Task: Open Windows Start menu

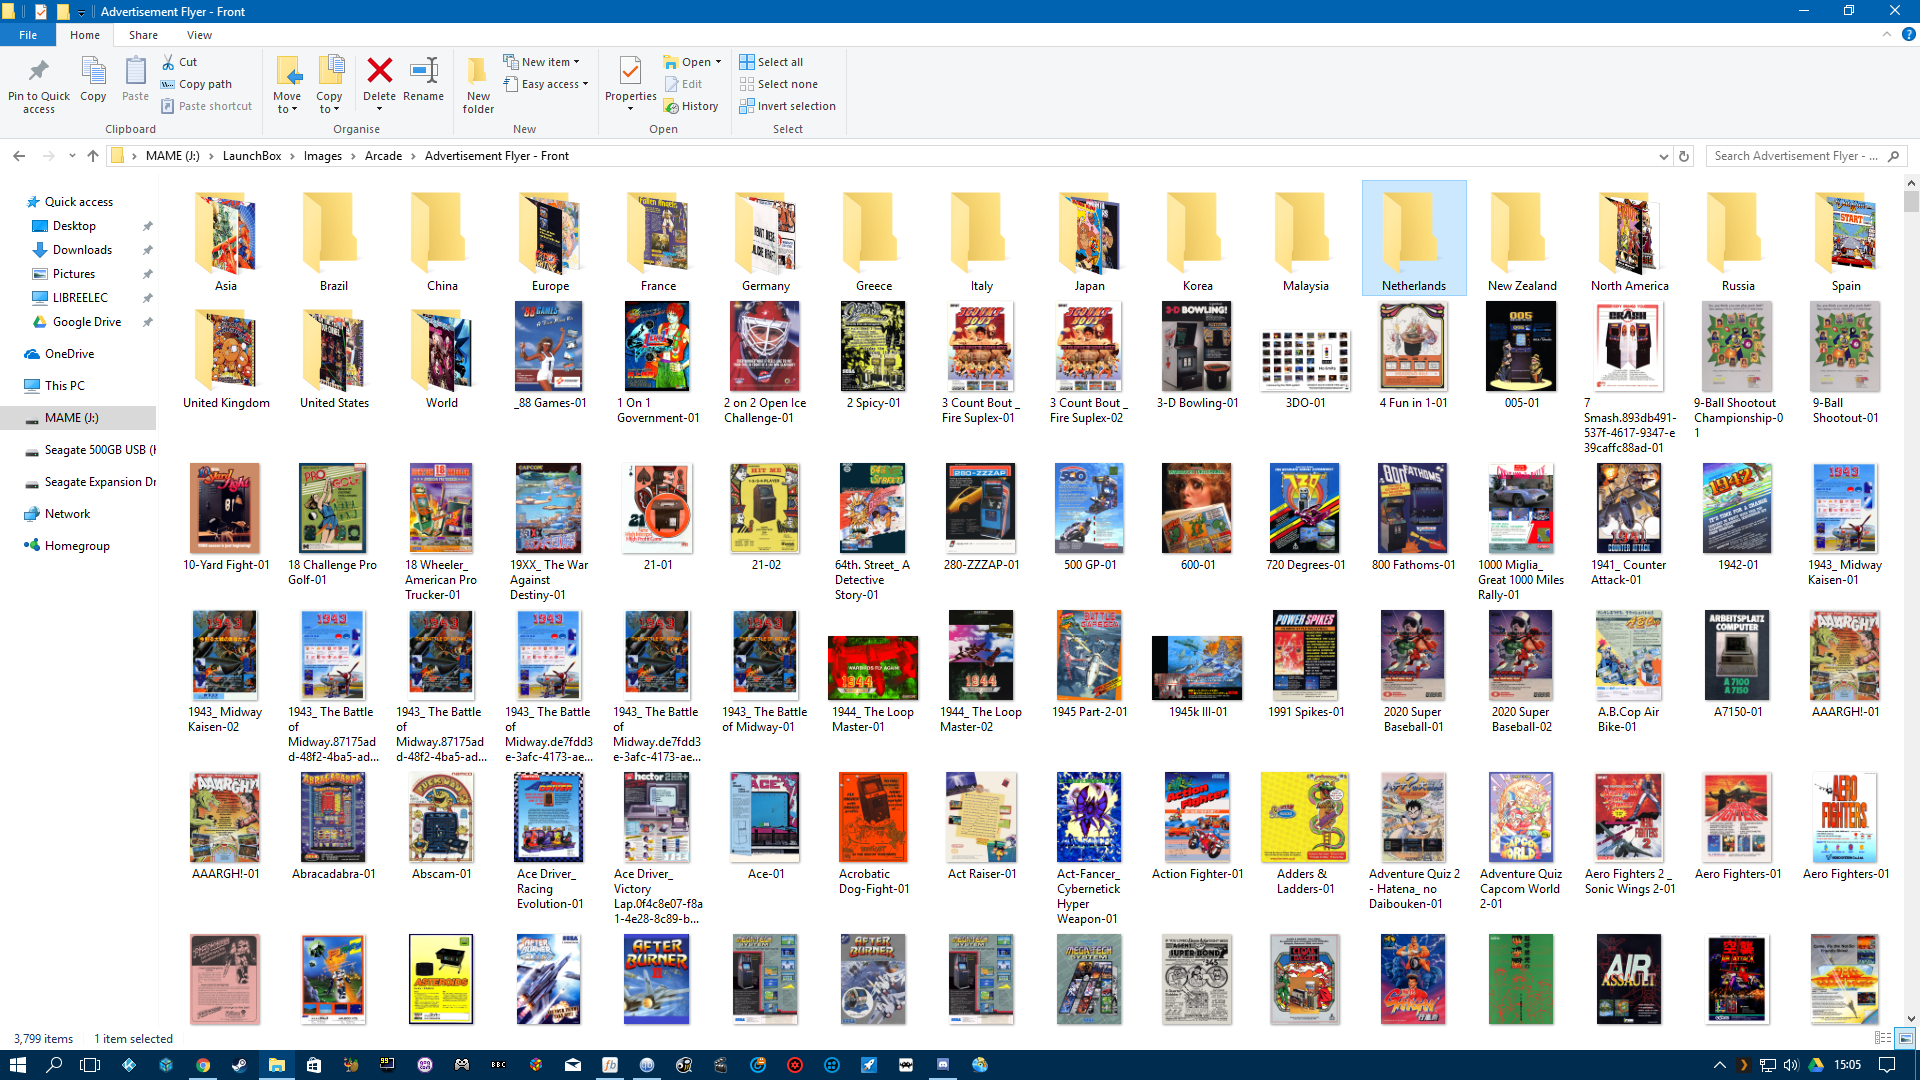Action: (17, 1065)
